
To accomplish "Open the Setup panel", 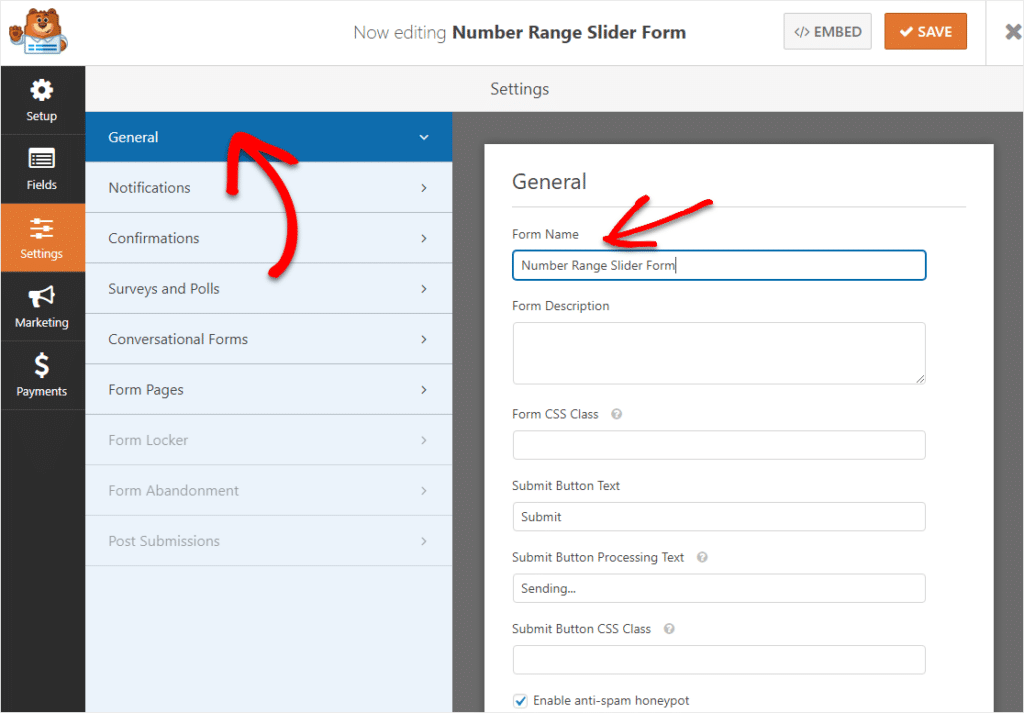I will (x=42, y=99).
